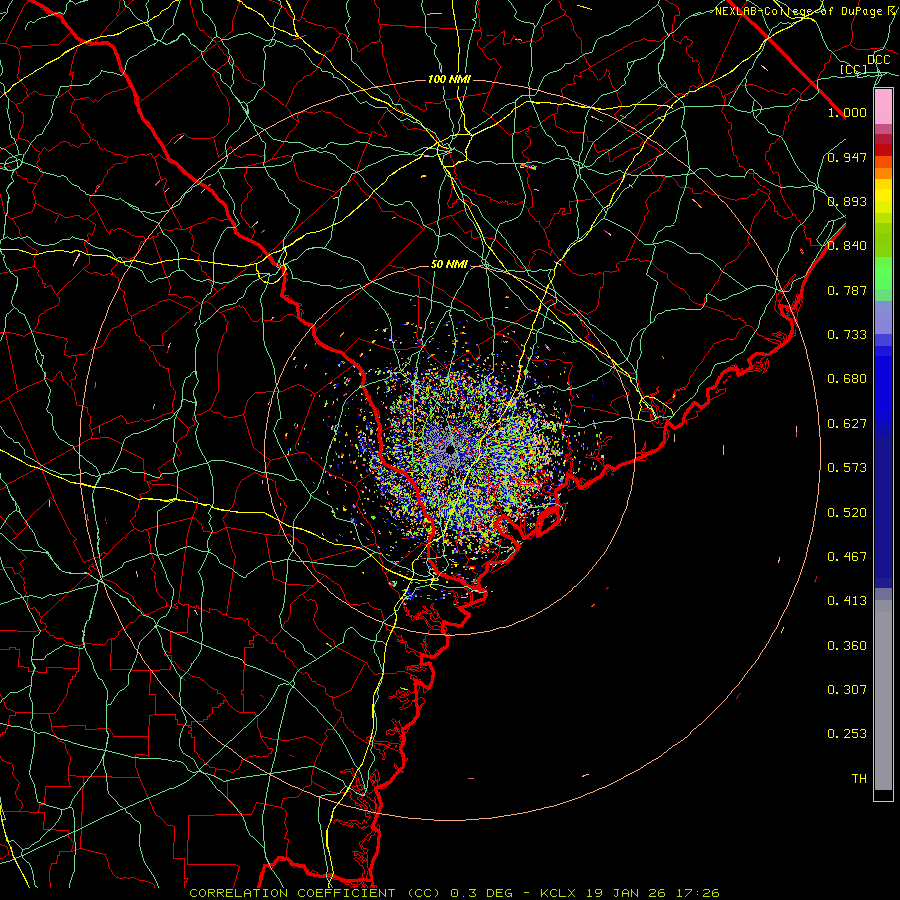
Task: Click the 0.893 legend value
Action: 847,201
